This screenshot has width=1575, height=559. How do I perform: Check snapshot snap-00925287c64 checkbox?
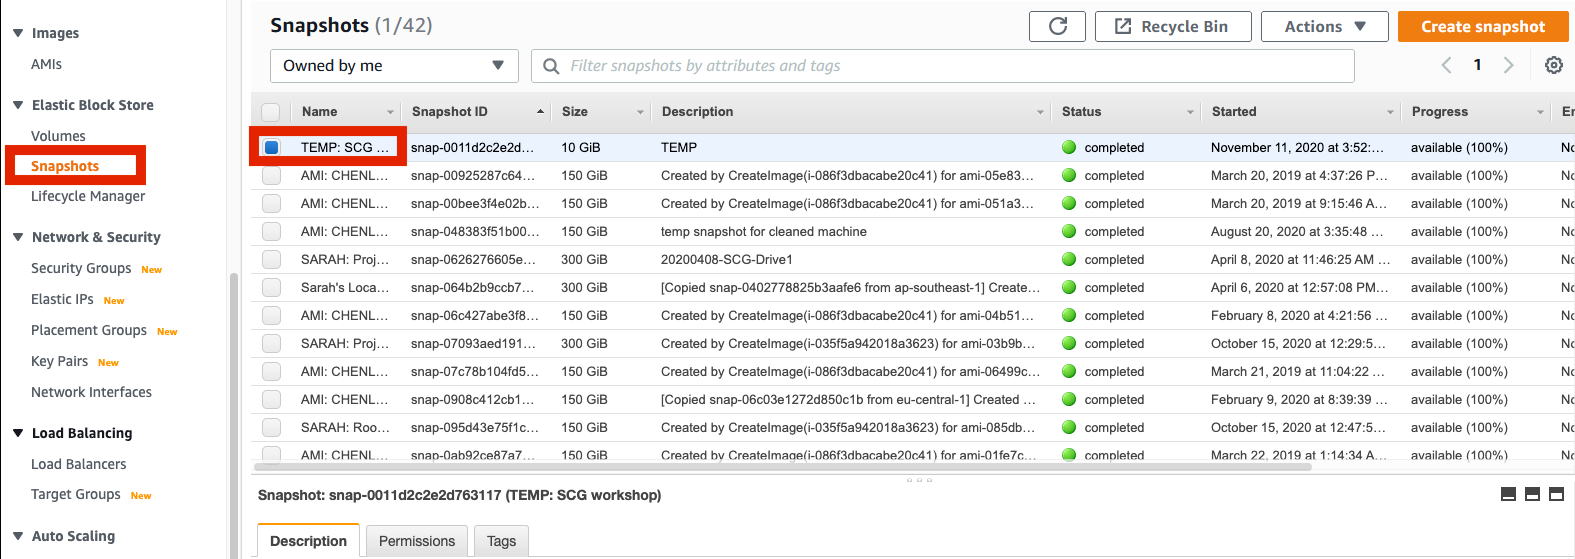point(271,175)
